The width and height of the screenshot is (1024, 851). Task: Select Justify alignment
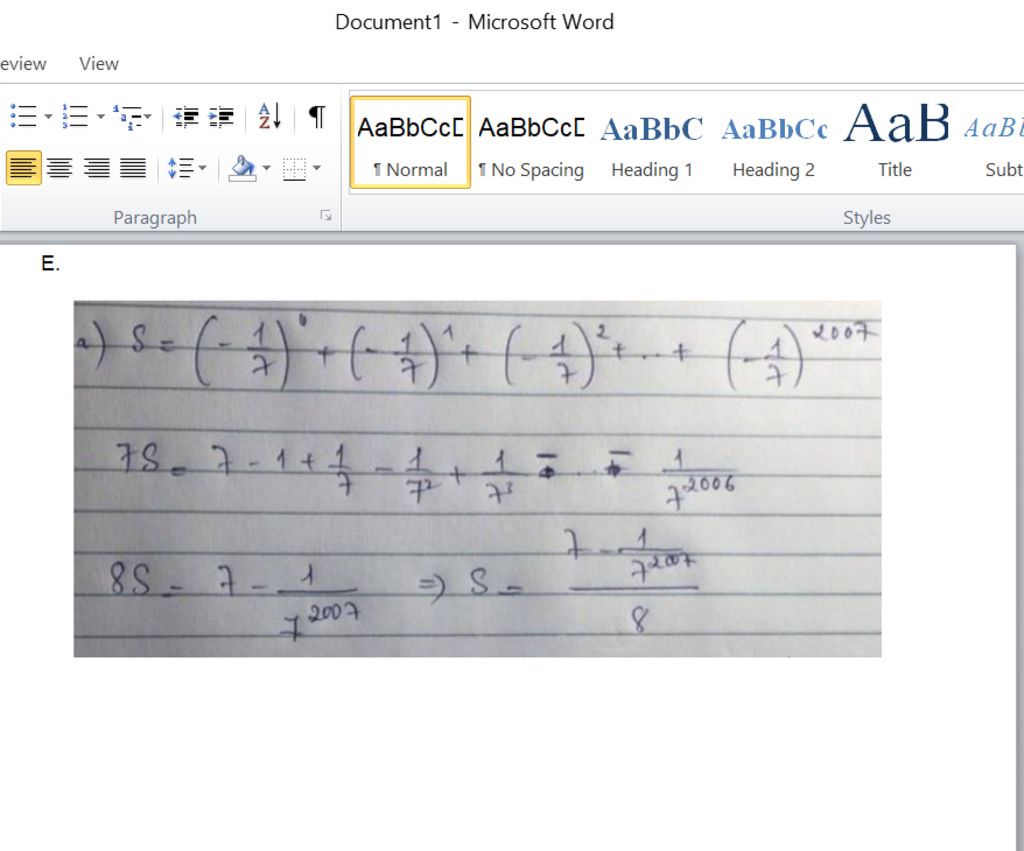pyautogui.click(x=133, y=169)
